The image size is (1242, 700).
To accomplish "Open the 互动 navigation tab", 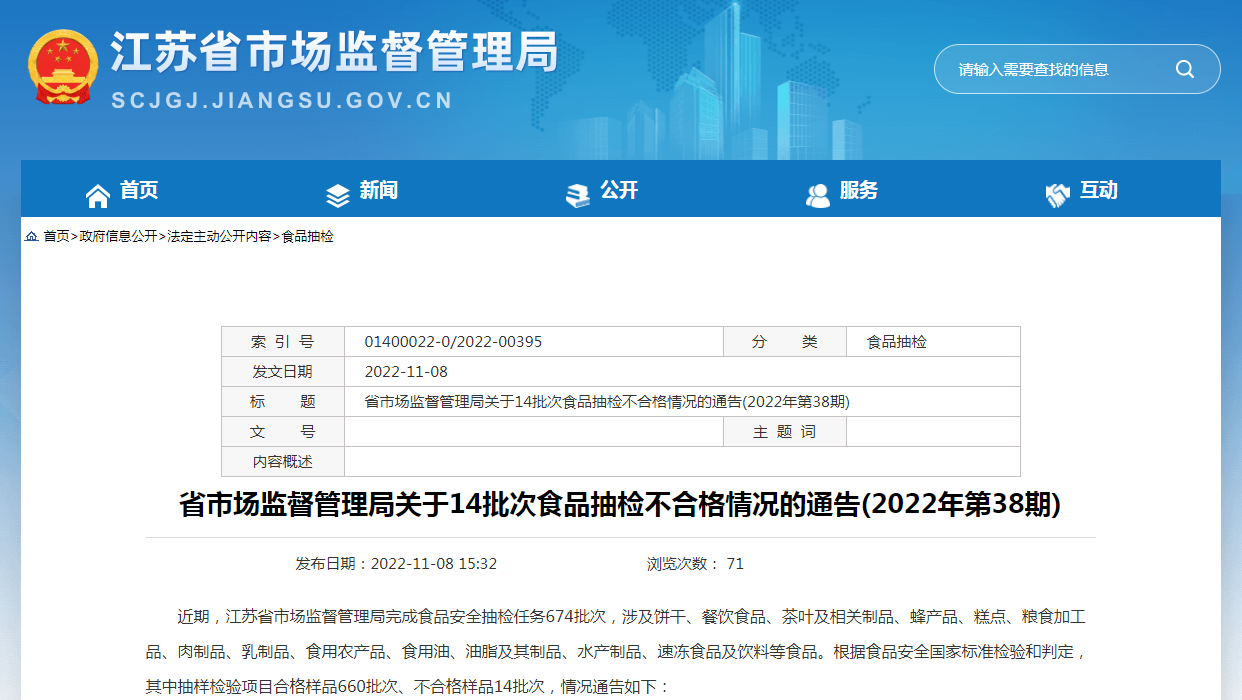I will tap(1099, 190).
